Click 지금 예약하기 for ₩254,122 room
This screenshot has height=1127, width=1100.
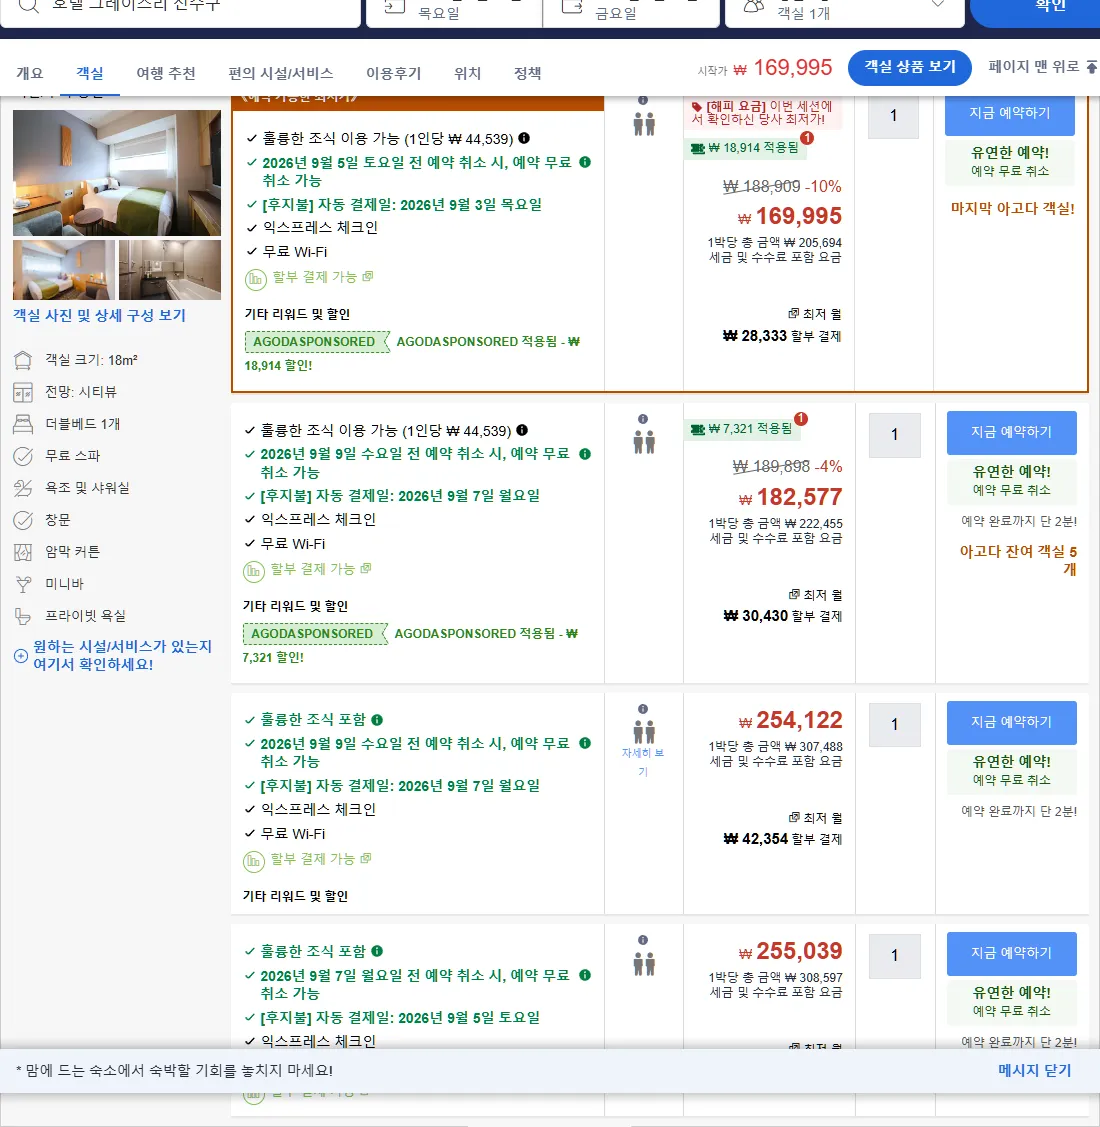1012,722
